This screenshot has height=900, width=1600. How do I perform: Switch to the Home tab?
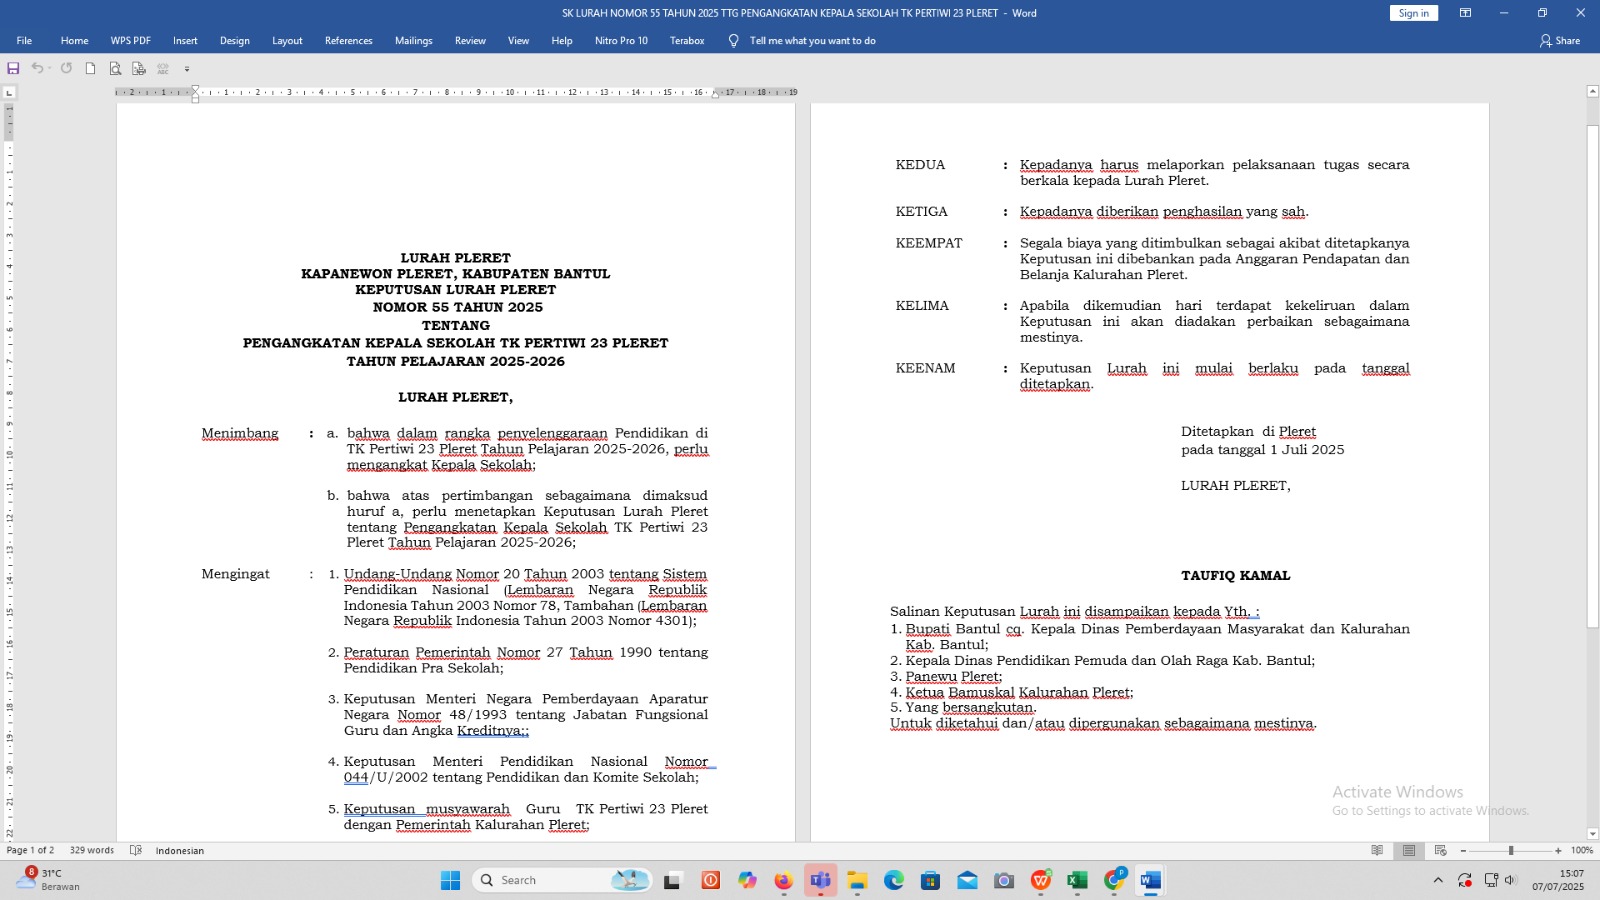(74, 41)
